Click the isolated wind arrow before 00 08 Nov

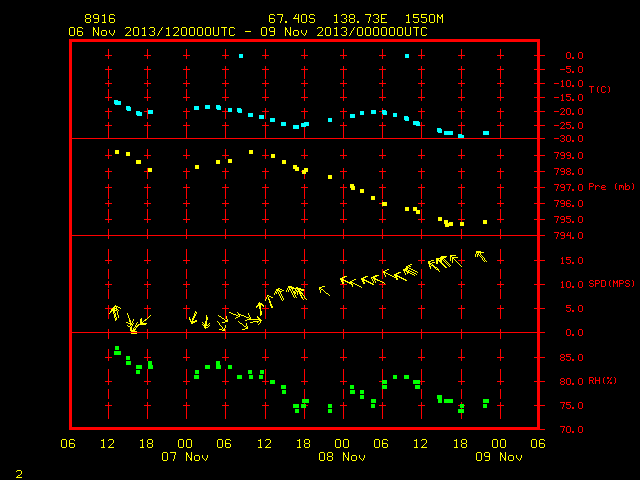(324, 291)
